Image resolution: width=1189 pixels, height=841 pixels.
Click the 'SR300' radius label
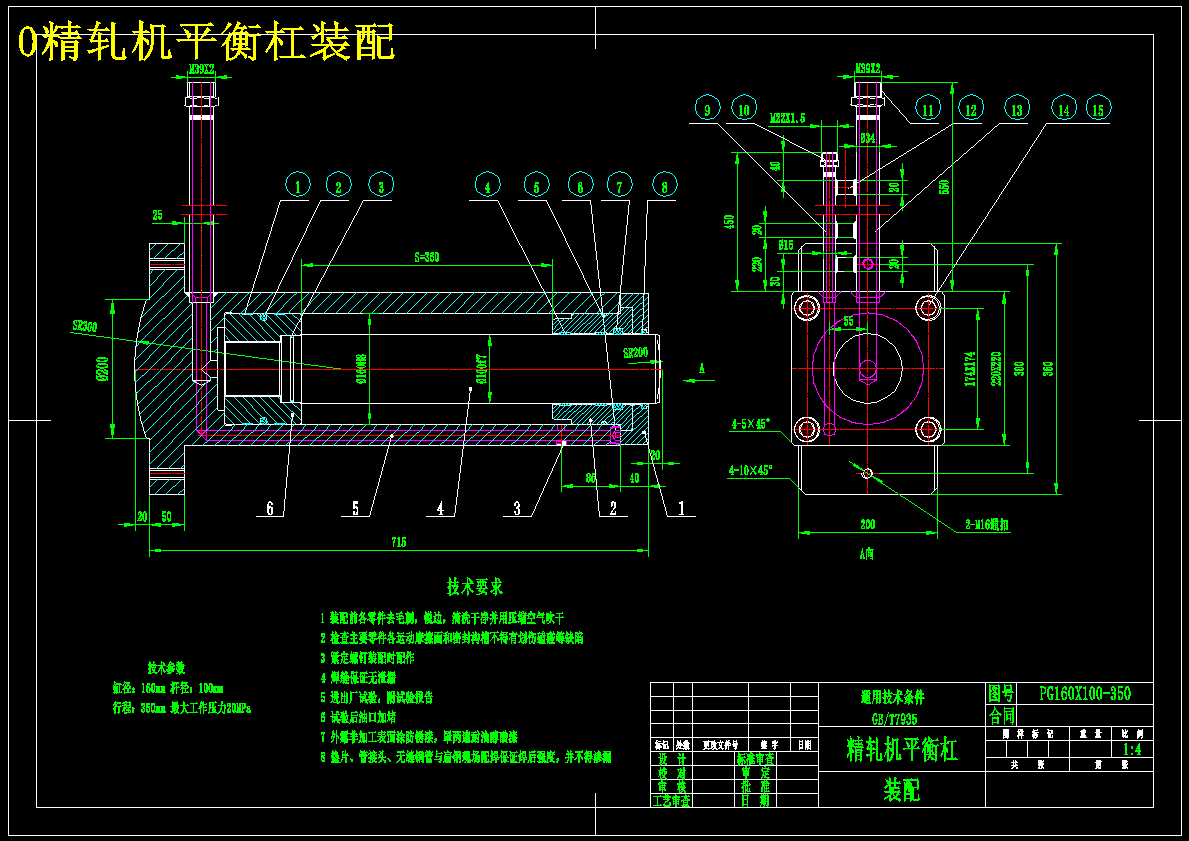tap(84, 325)
